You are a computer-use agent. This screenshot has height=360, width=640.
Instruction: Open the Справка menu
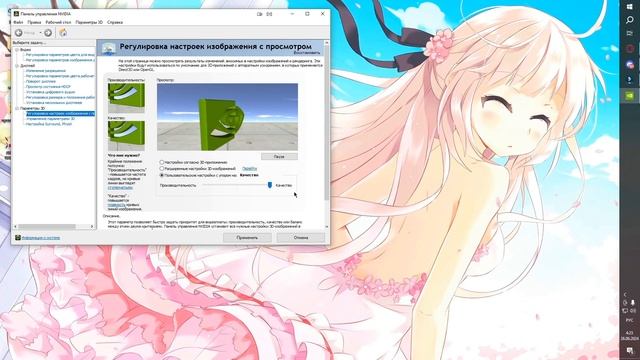pyautogui.click(x=115, y=22)
